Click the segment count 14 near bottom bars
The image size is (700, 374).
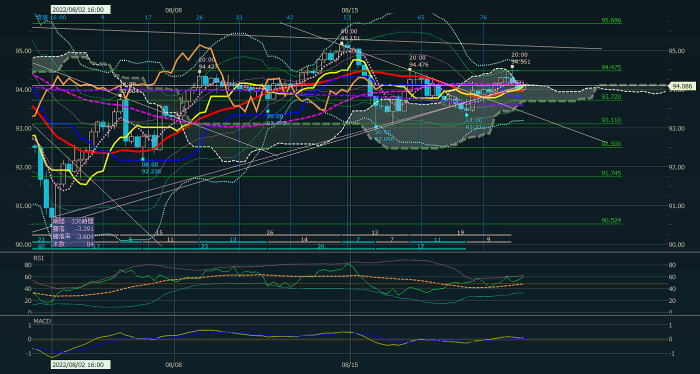304,240
